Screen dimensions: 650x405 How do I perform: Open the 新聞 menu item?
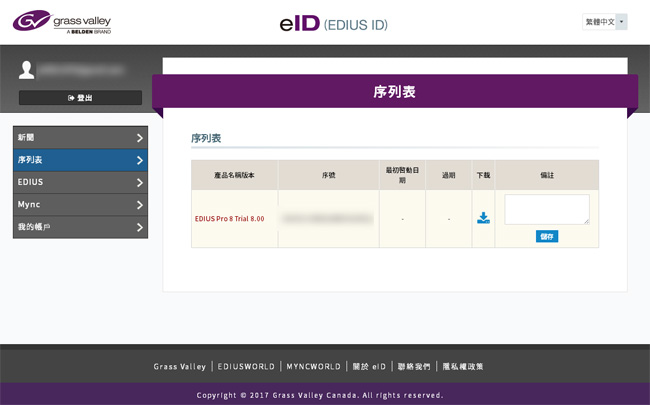[x=80, y=137]
